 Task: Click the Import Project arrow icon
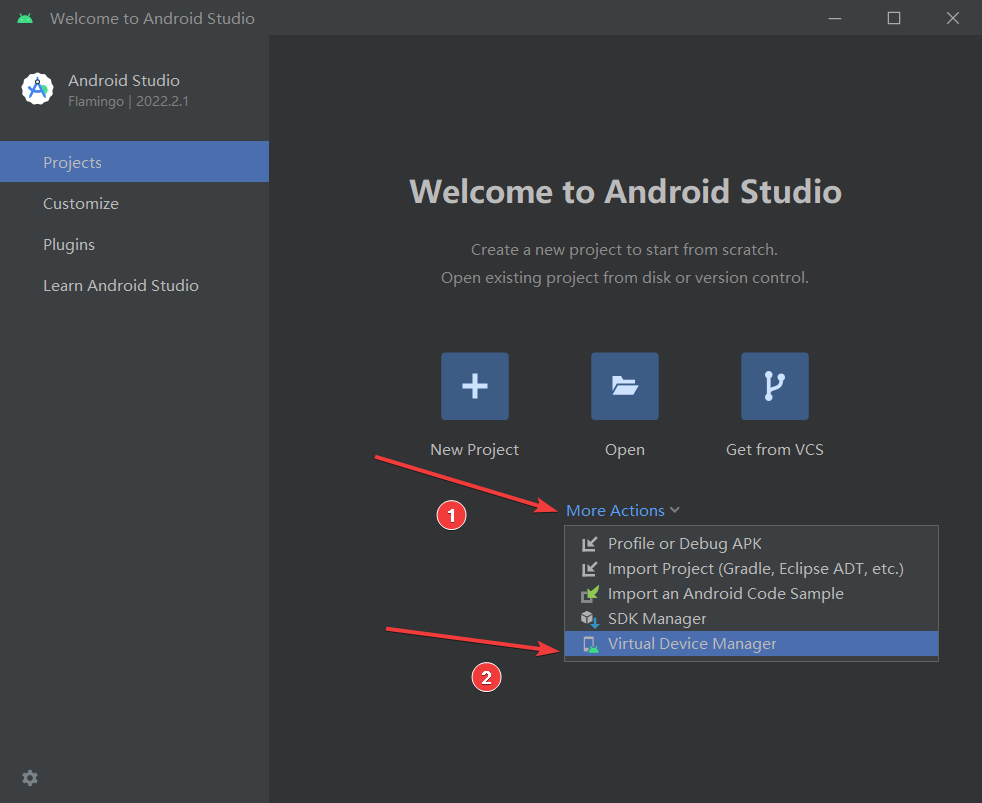coord(589,569)
